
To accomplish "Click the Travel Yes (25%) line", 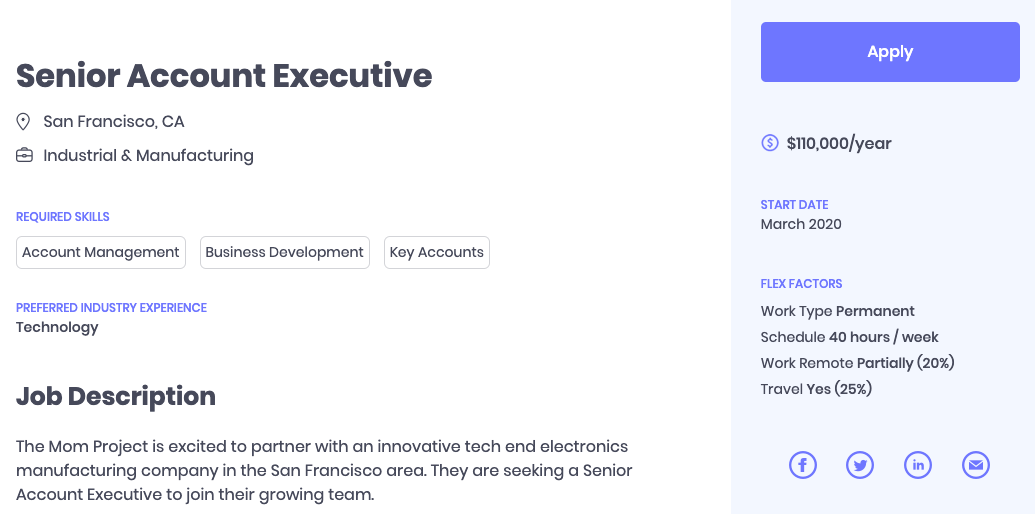I will click(816, 389).
